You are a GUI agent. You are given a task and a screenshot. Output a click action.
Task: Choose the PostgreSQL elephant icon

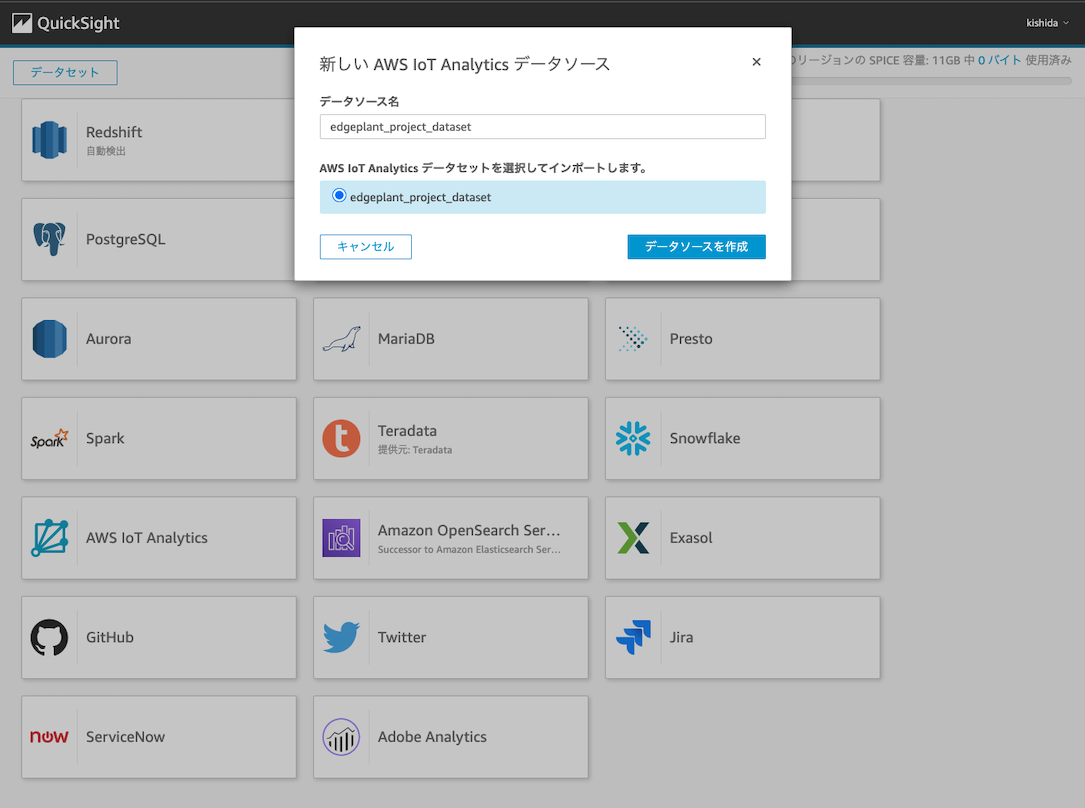click(x=50, y=239)
